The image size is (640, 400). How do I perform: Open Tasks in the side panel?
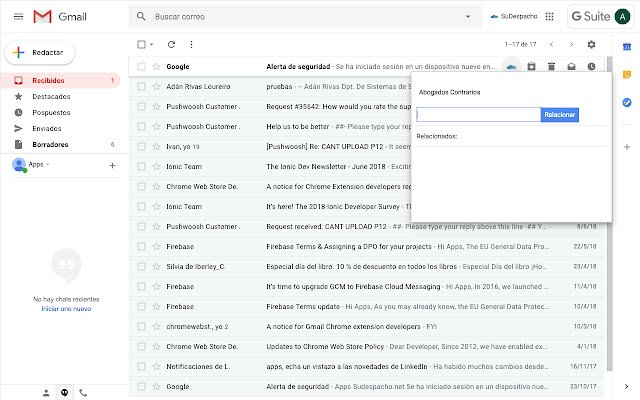click(x=627, y=102)
